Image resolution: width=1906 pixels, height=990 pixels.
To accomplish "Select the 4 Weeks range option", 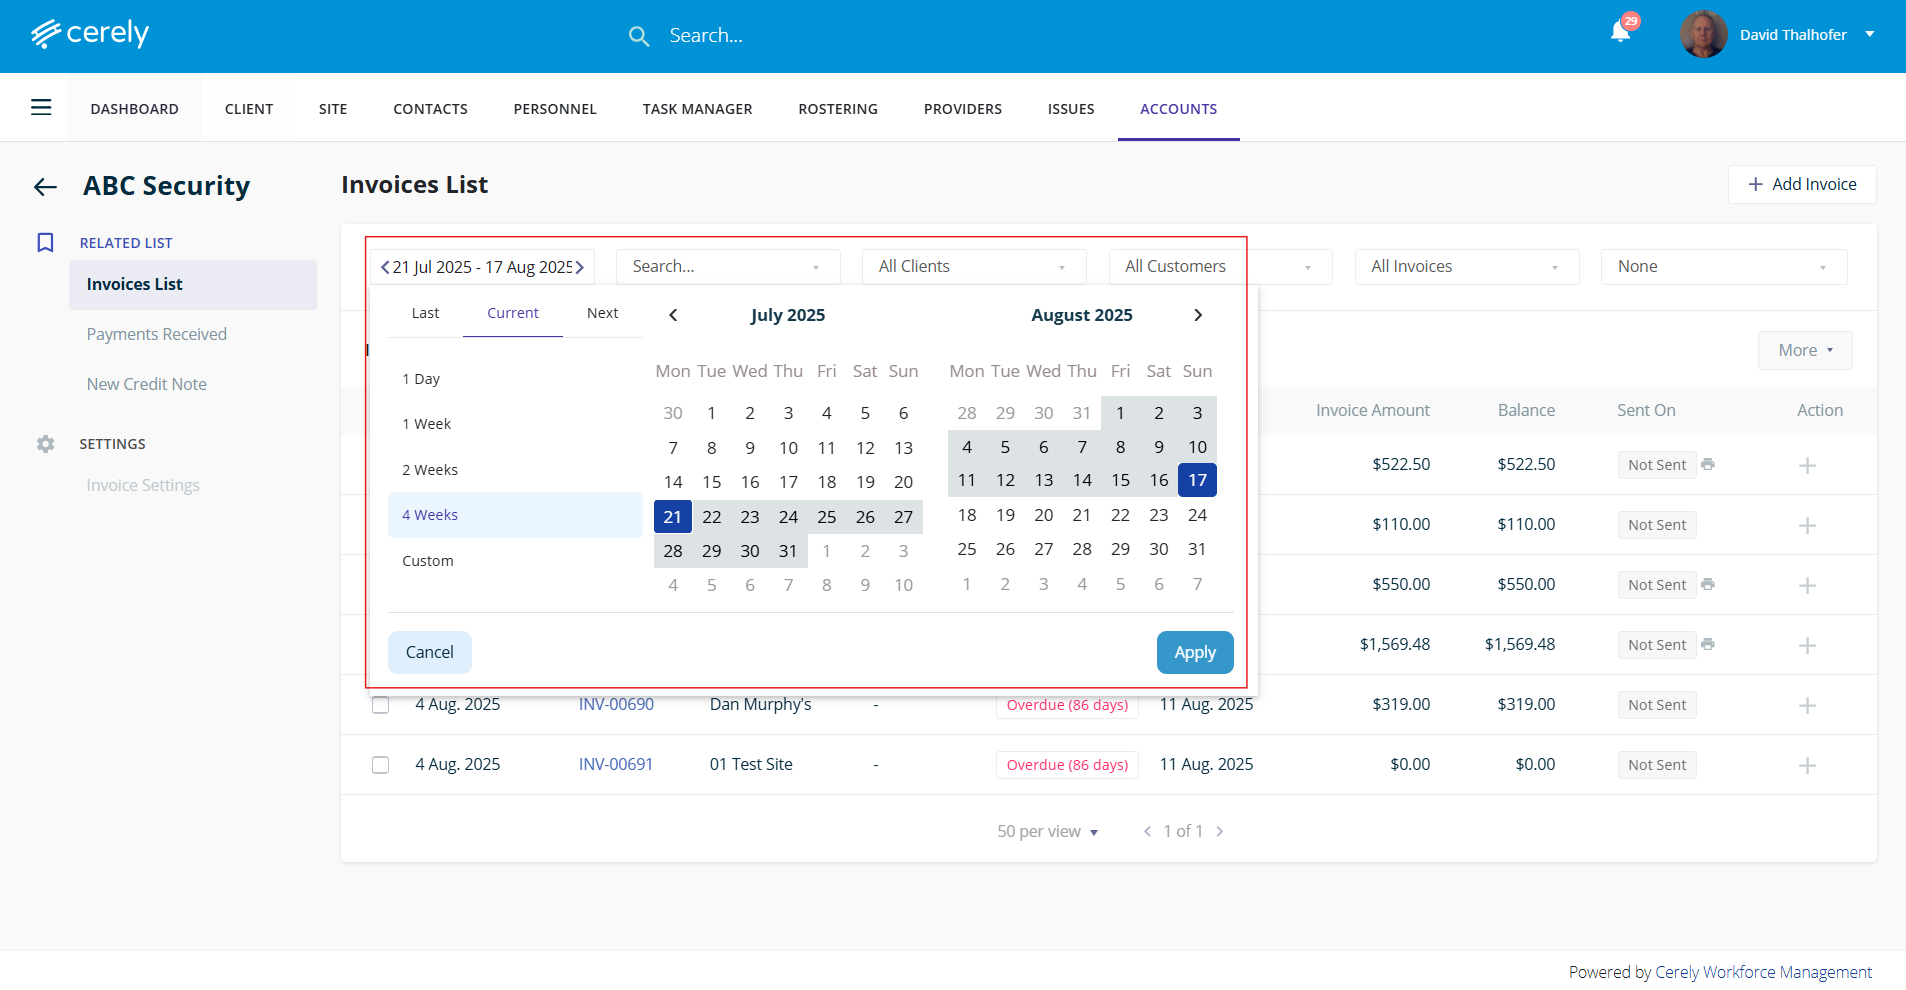I will (515, 515).
